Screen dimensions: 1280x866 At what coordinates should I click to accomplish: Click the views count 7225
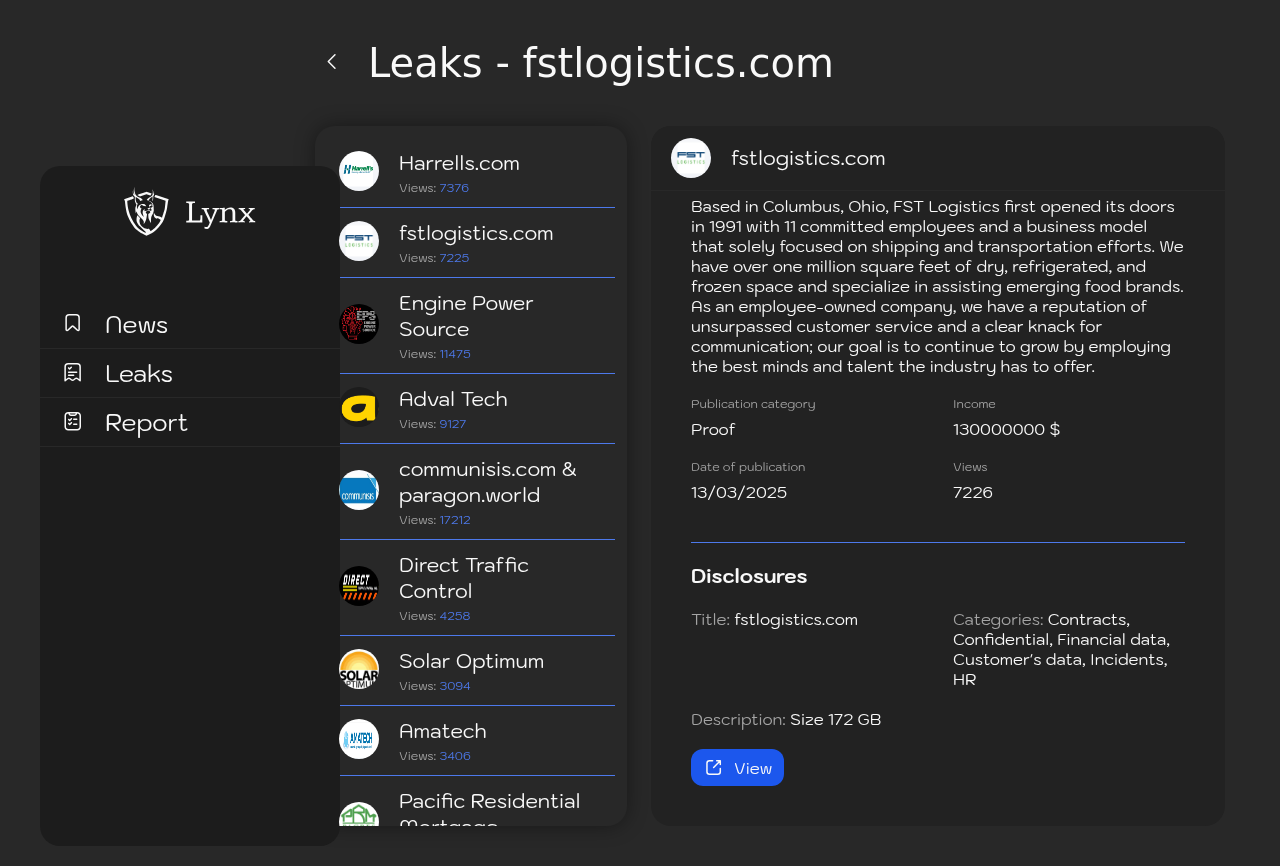454,258
